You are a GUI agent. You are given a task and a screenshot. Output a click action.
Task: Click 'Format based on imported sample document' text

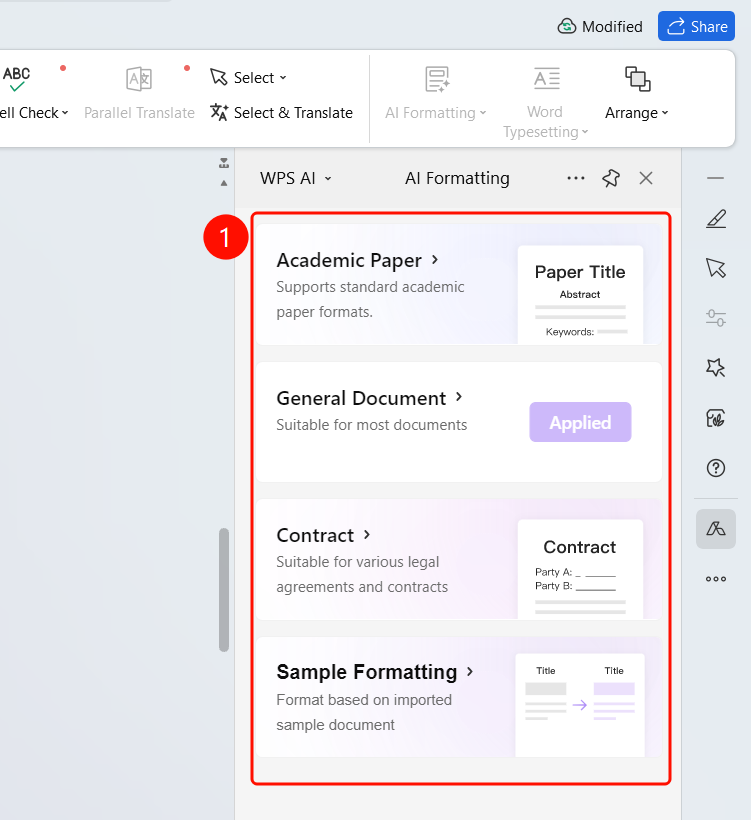pyautogui.click(x=364, y=712)
